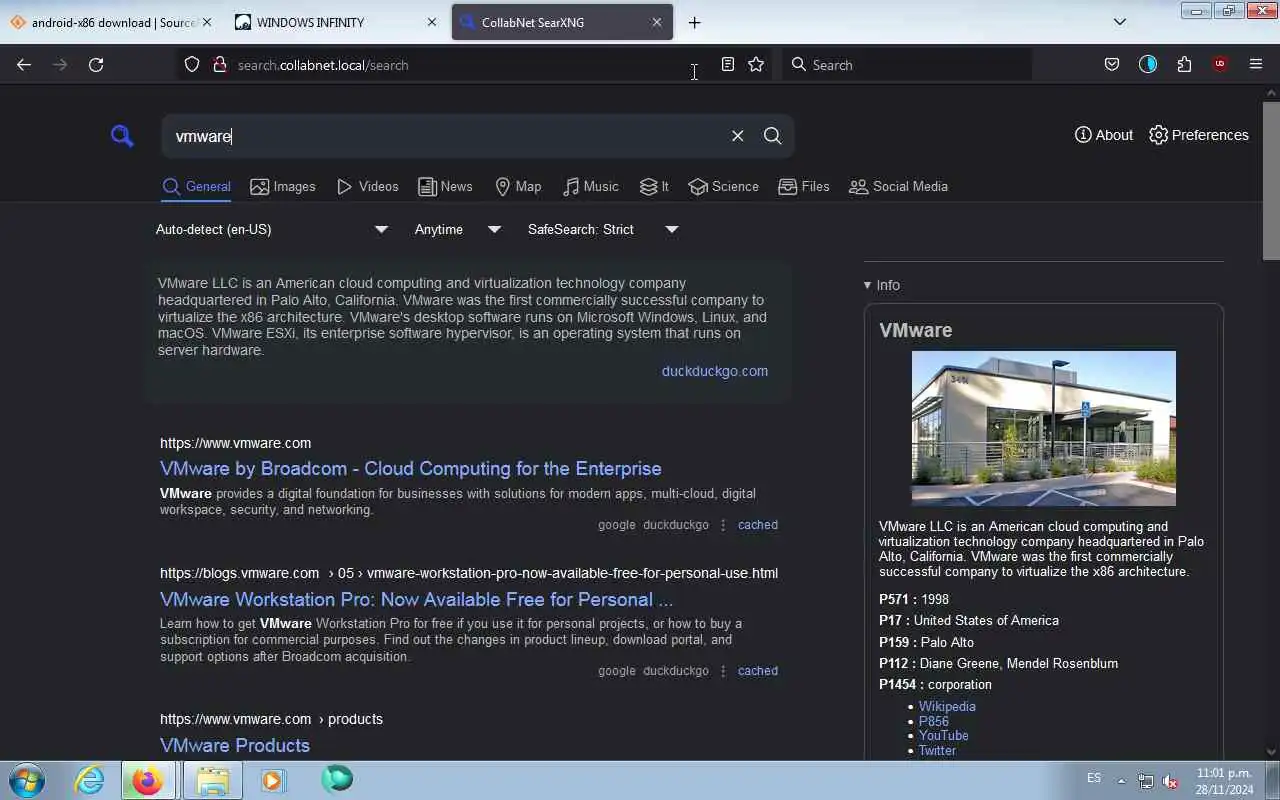Open Firefox application menu
1280x800 pixels.
(x=1256, y=64)
